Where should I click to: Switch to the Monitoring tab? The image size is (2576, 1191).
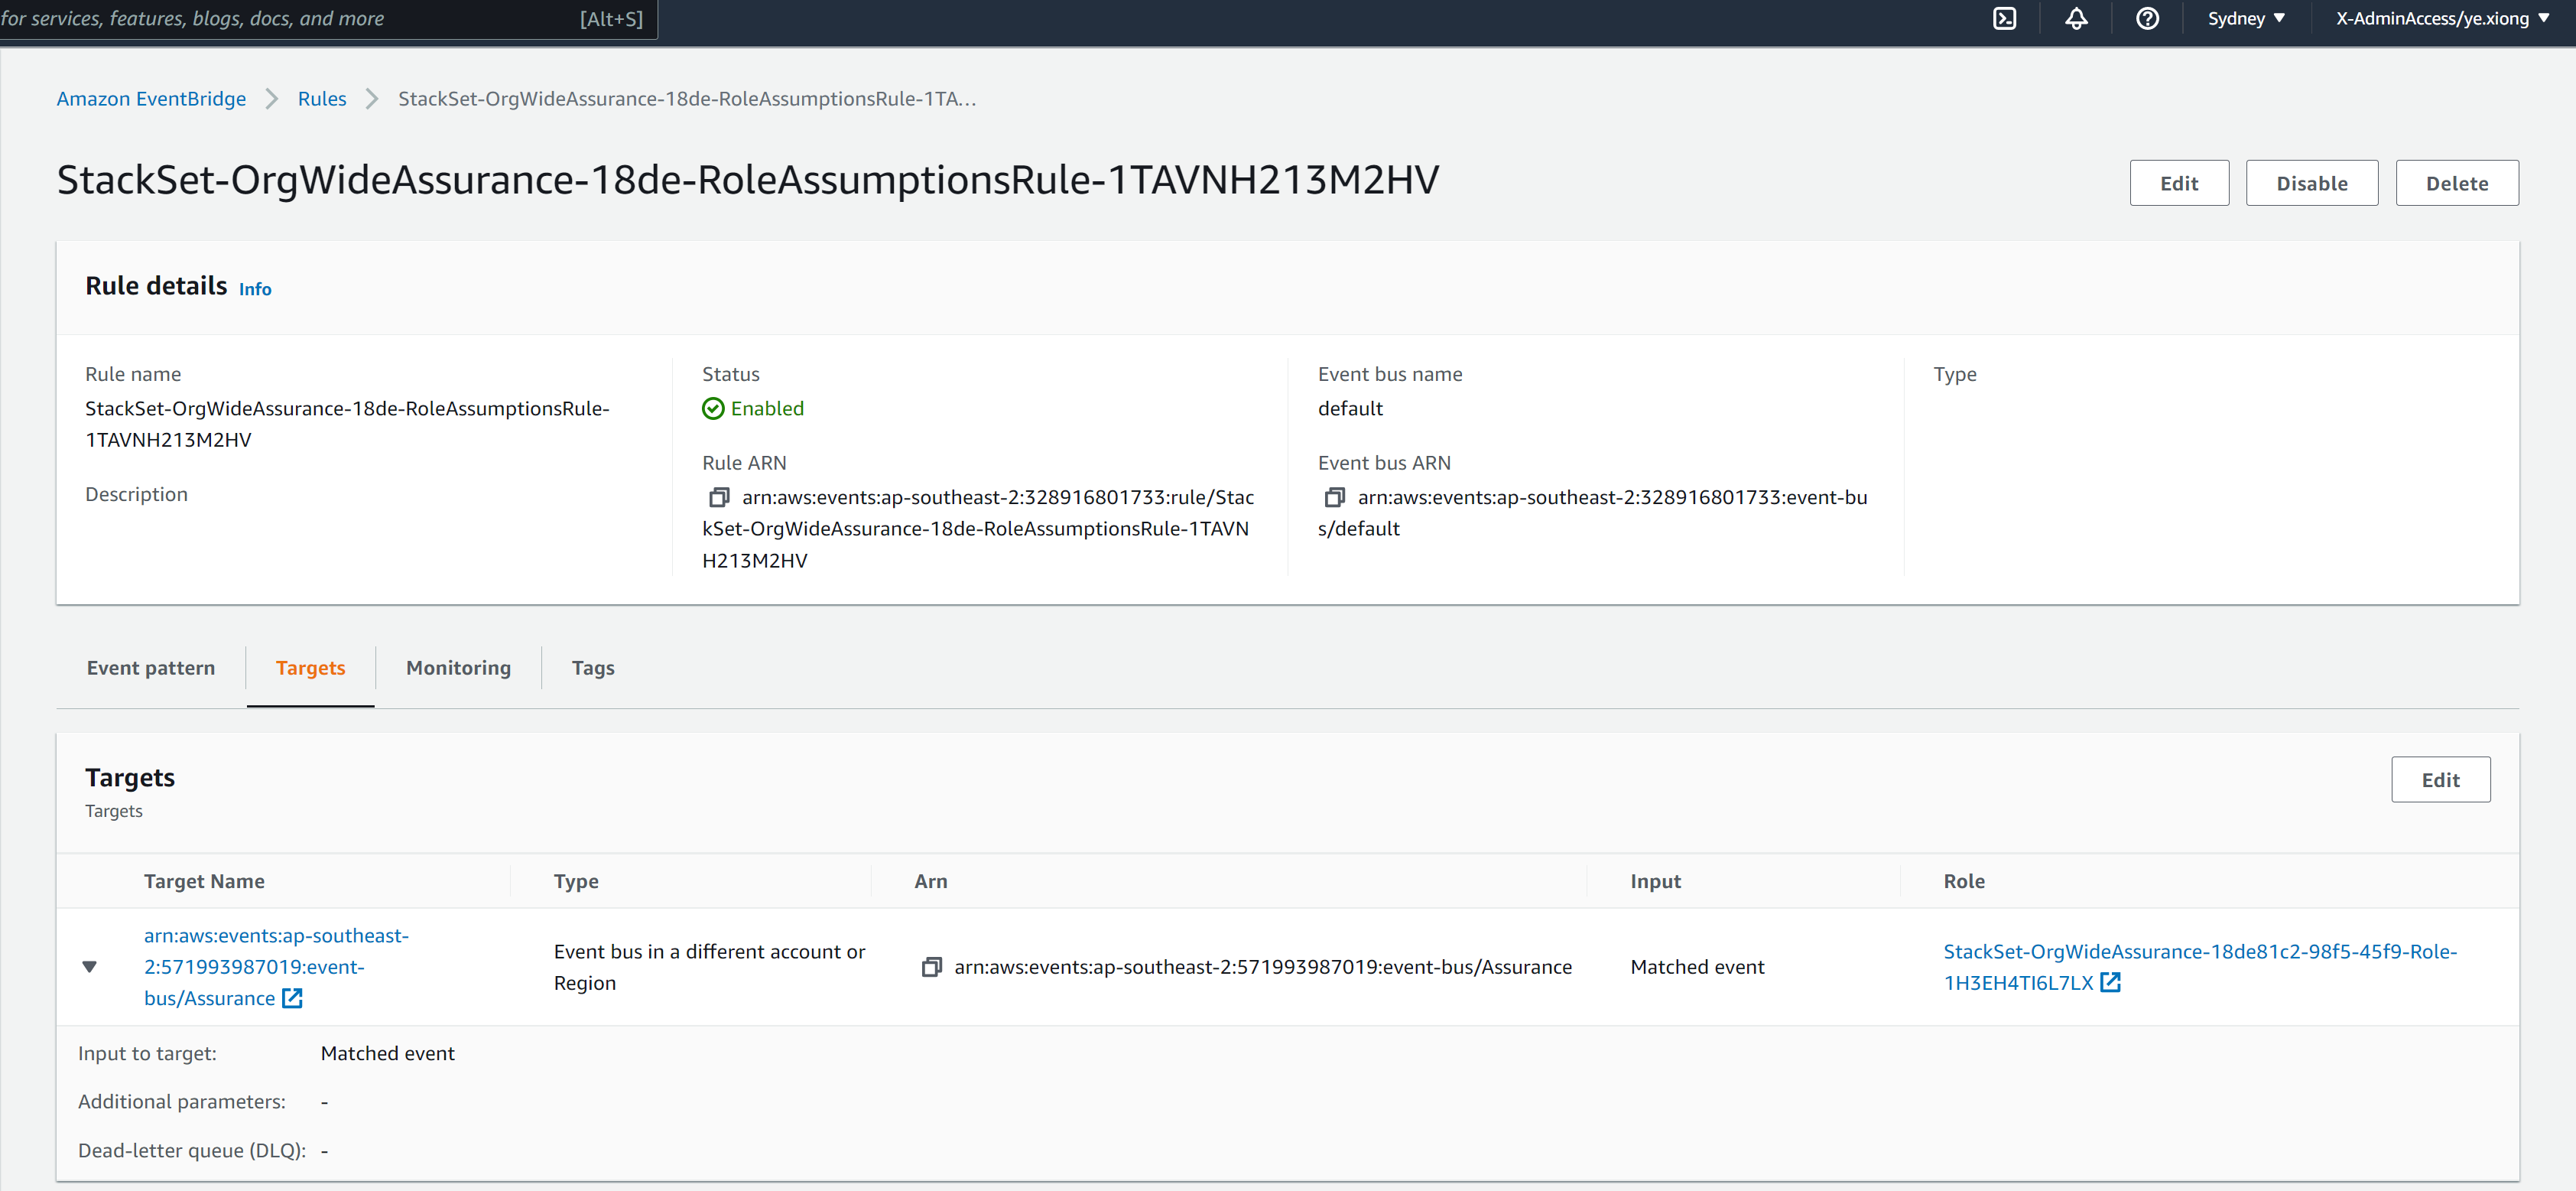click(x=458, y=667)
